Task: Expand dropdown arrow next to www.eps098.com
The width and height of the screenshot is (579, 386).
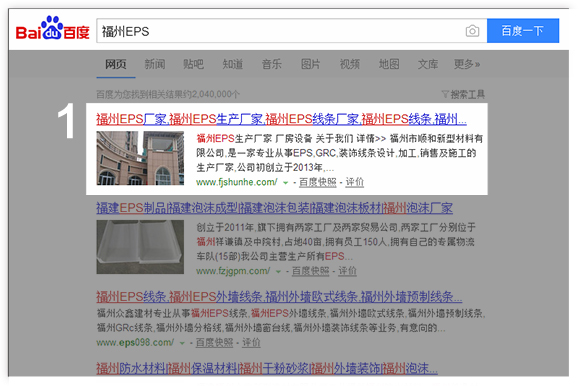Action: click(x=182, y=343)
